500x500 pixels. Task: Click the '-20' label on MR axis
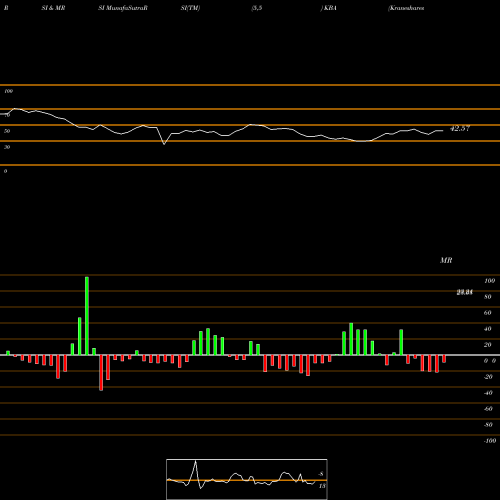point(488,377)
